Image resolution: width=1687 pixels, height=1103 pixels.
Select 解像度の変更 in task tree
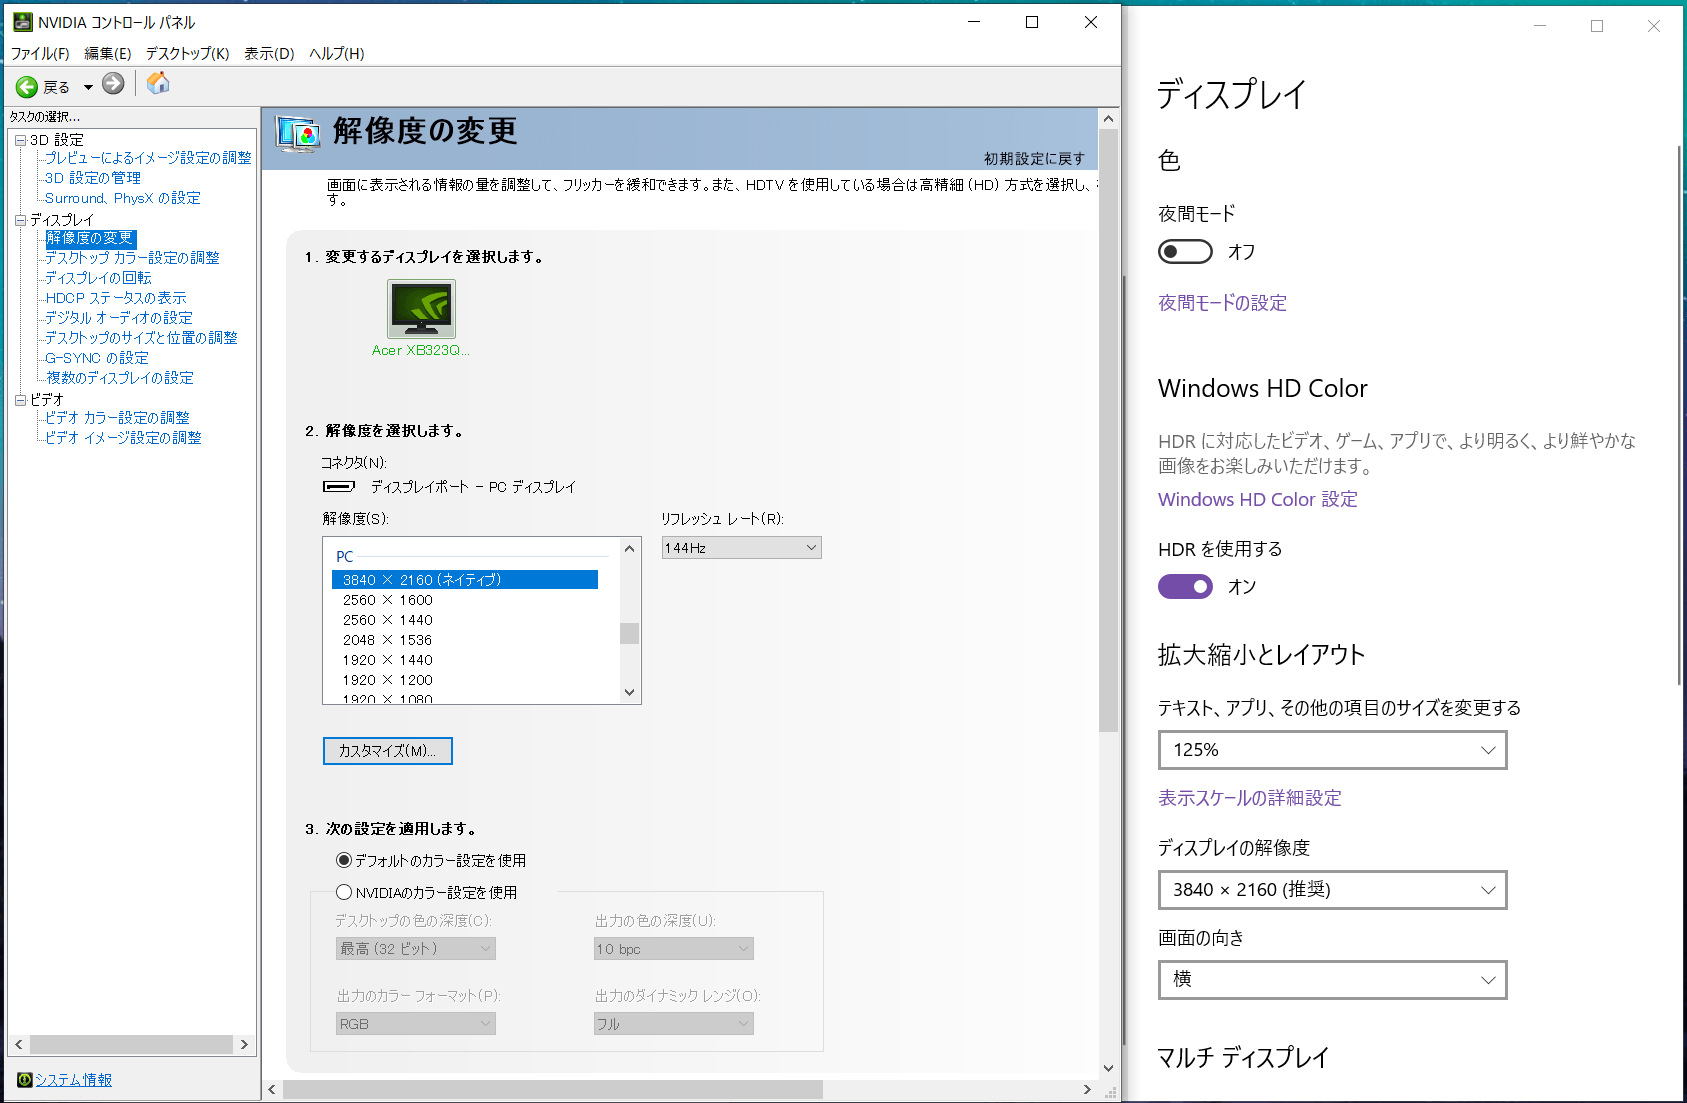click(90, 238)
